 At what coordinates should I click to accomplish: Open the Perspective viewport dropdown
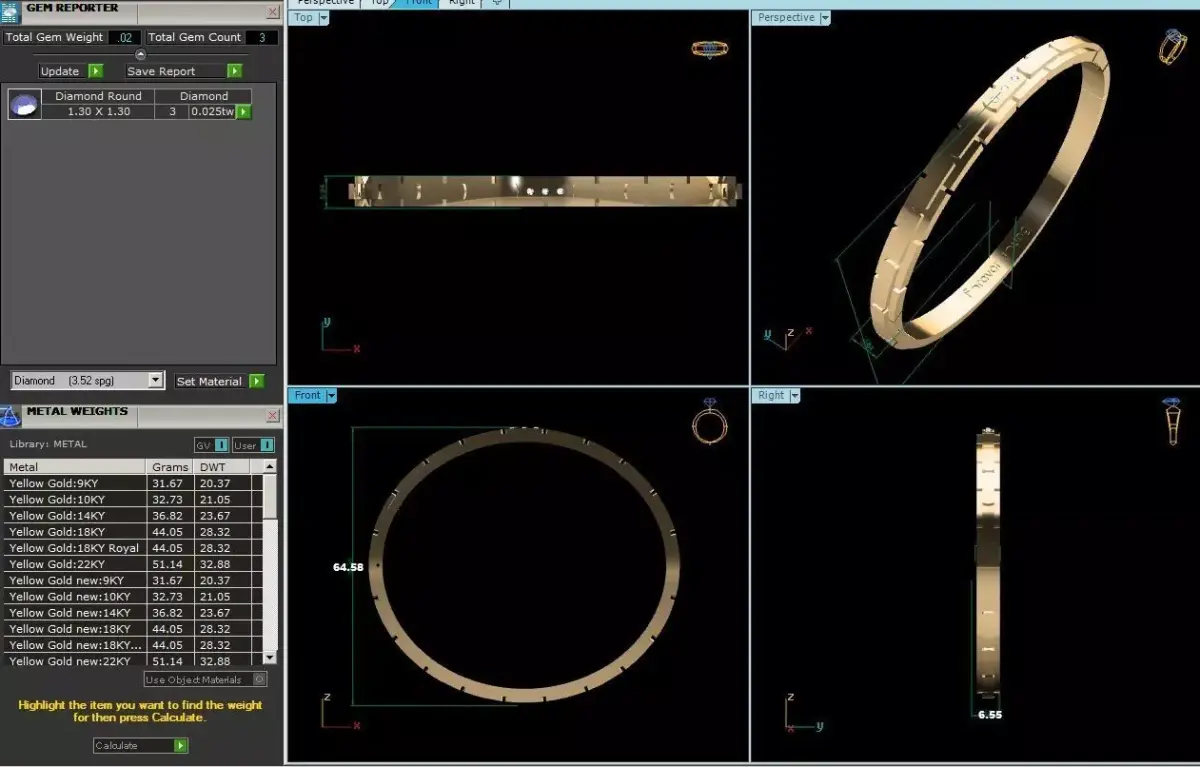click(826, 17)
